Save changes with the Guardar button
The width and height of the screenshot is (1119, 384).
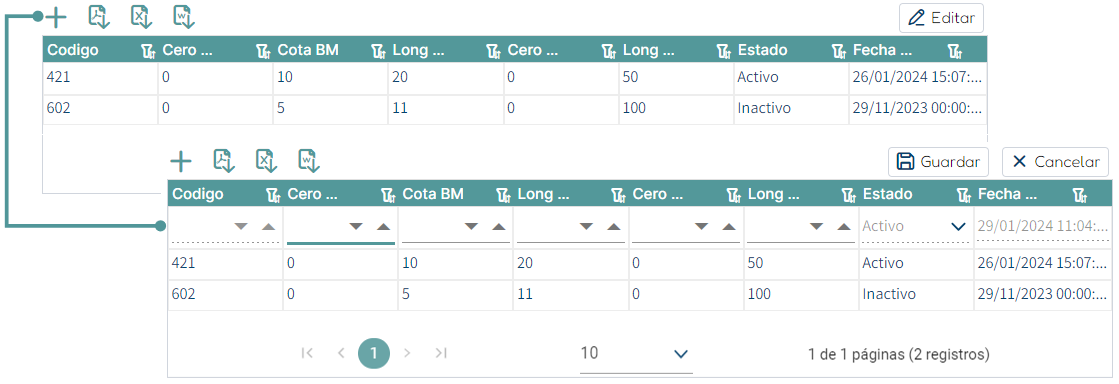click(938, 162)
